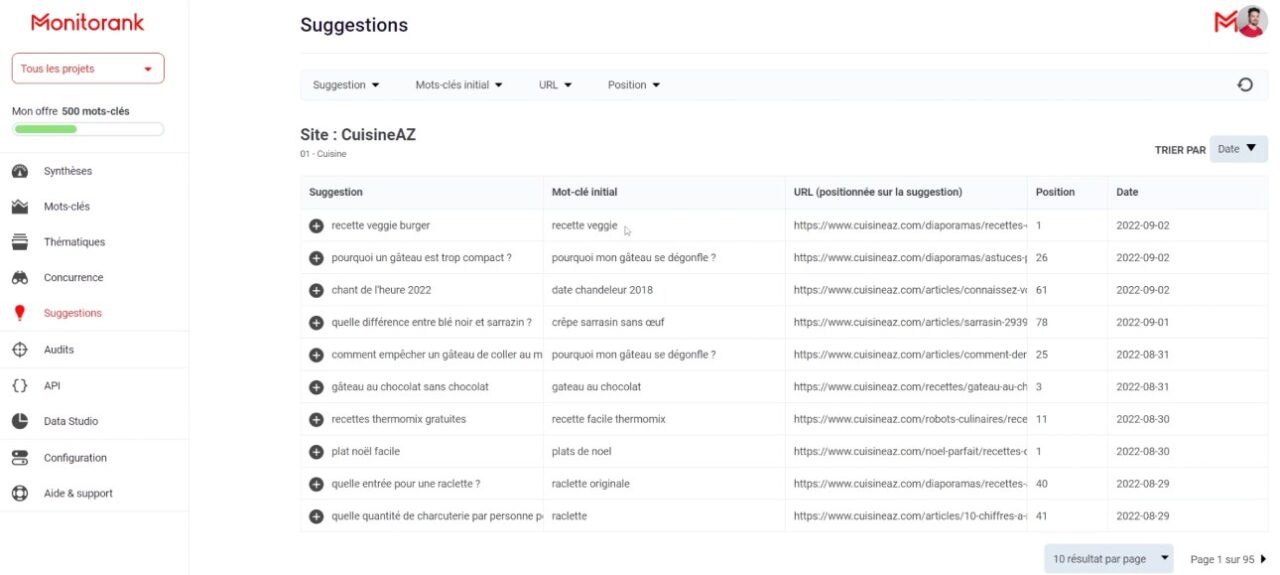Reset filters with the refresh icon
Viewport: 1280px width, 575px height.
click(1245, 85)
